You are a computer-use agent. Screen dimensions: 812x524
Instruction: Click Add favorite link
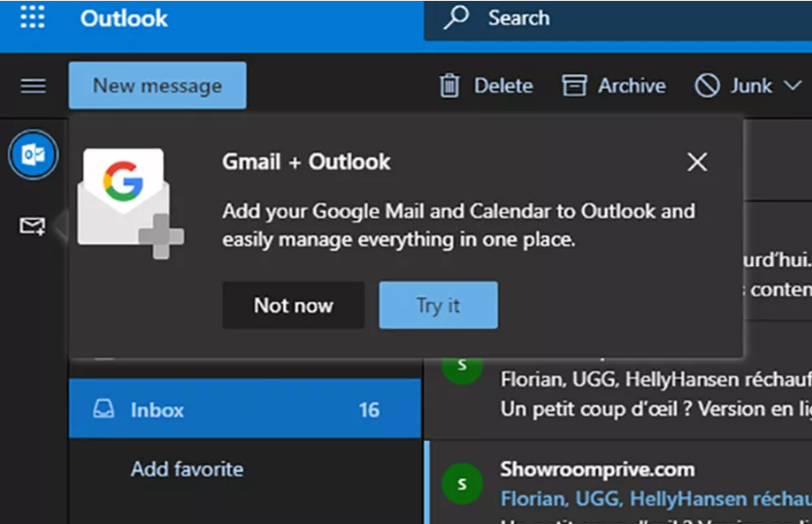(x=187, y=469)
